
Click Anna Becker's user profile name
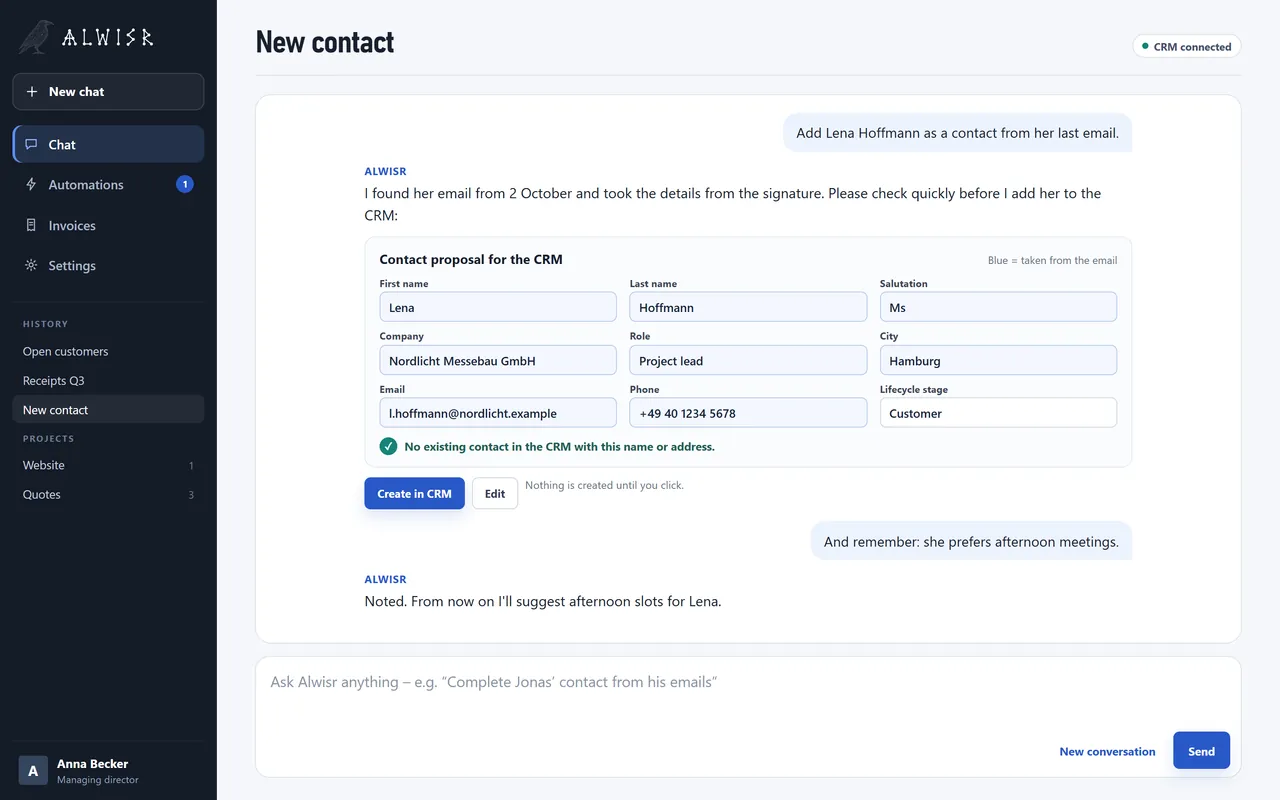93,764
